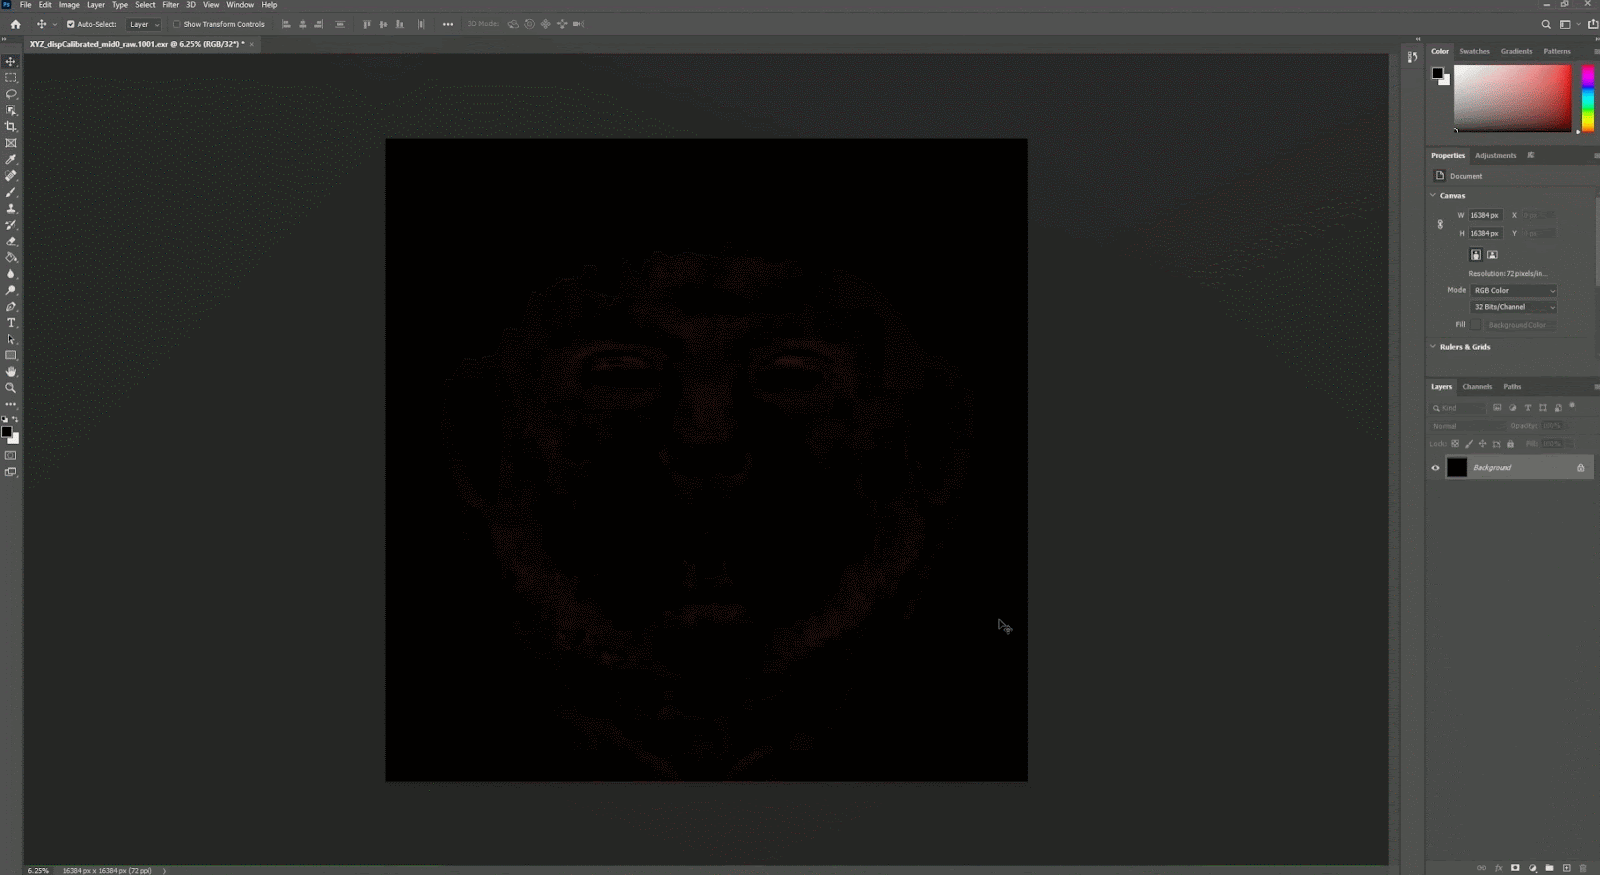Open the Image menu
Viewport: 1600px width, 875px height.
tap(69, 5)
